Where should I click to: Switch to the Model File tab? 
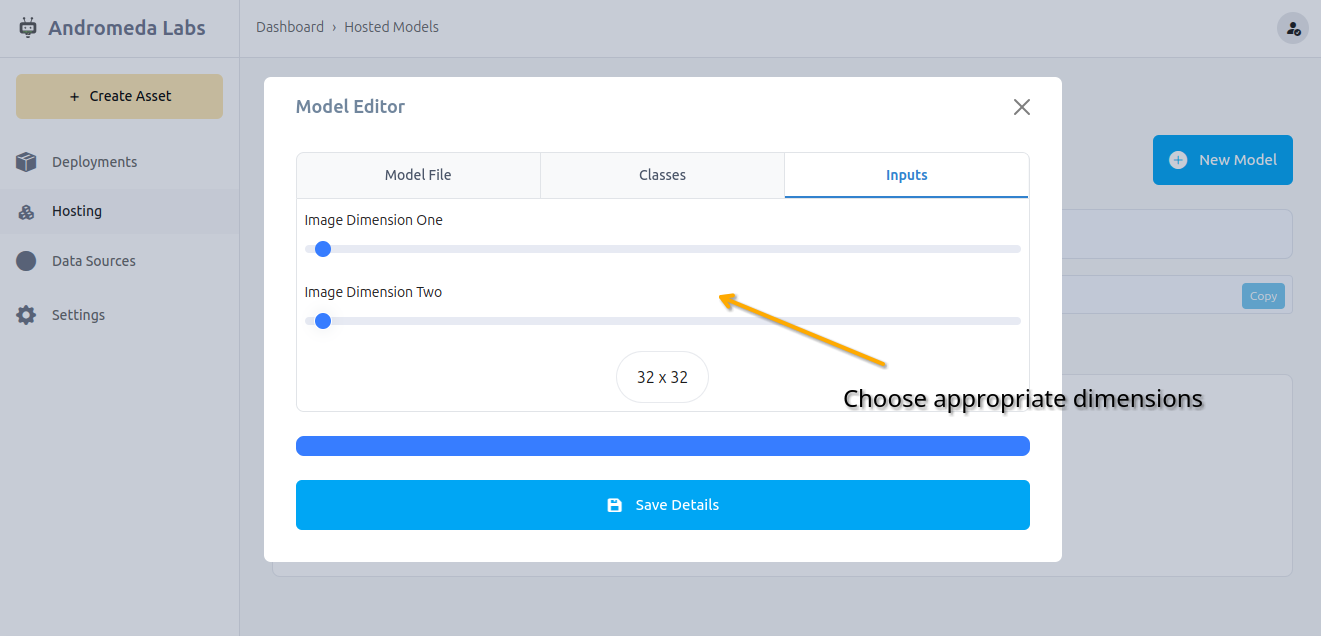coord(418,175)
